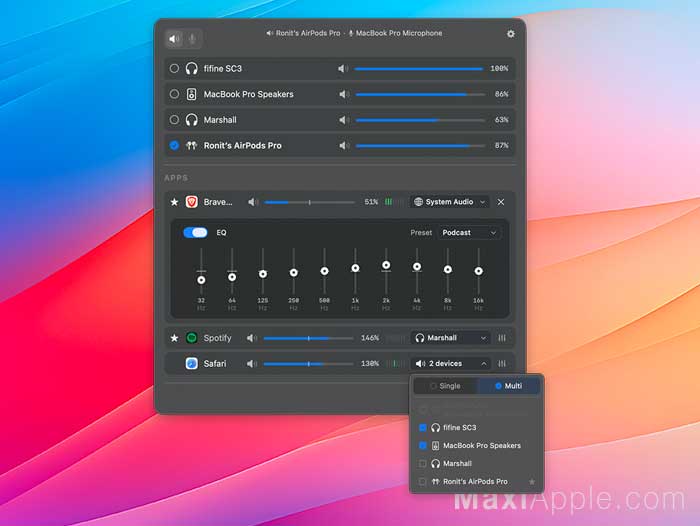Click the fifine SC3 headphones icon
Screen dimensions: 700x526
coord(192,68)
